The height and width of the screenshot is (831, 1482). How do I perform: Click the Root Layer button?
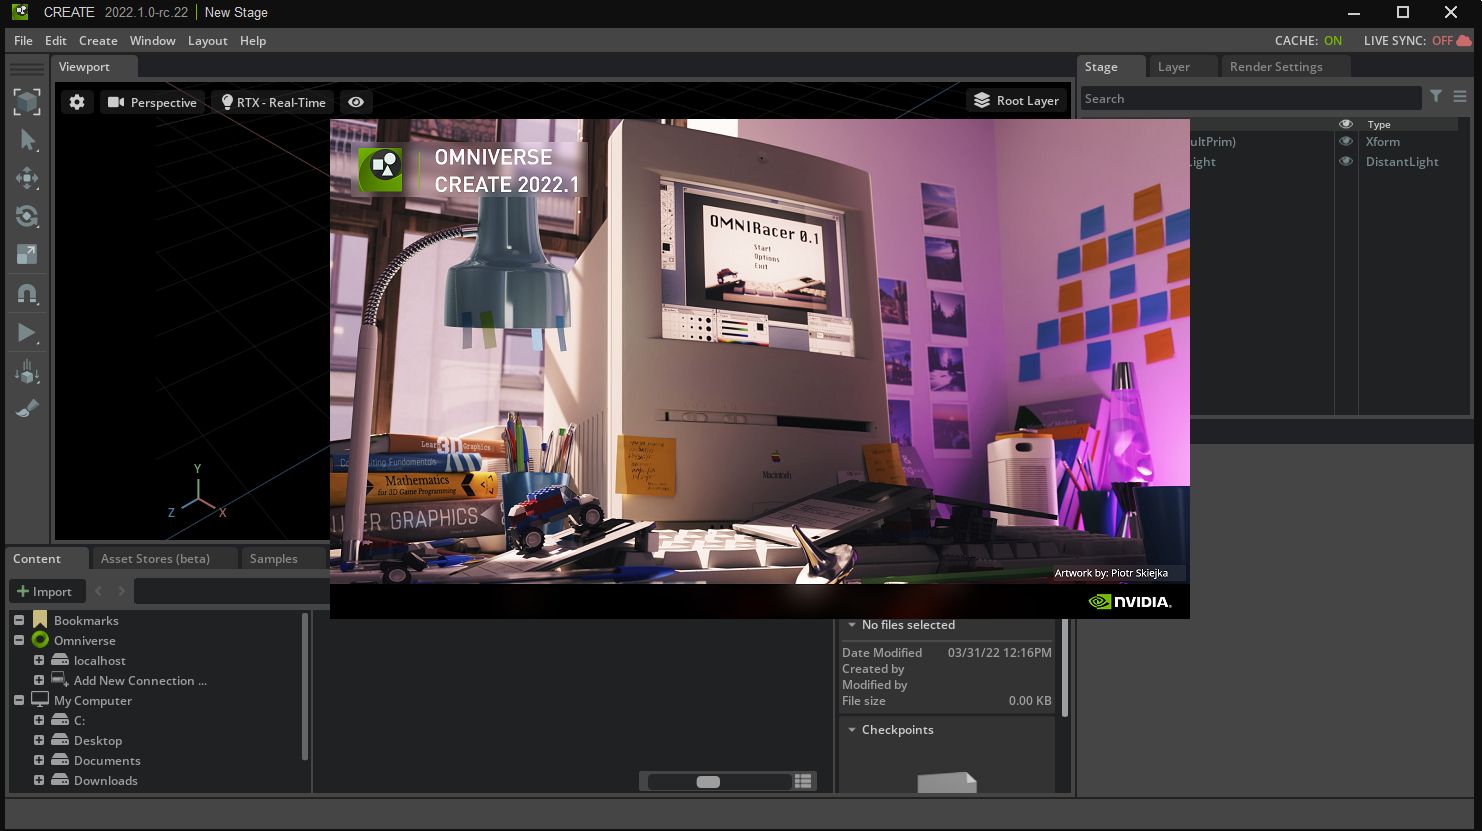click(x=1016, y=100)
